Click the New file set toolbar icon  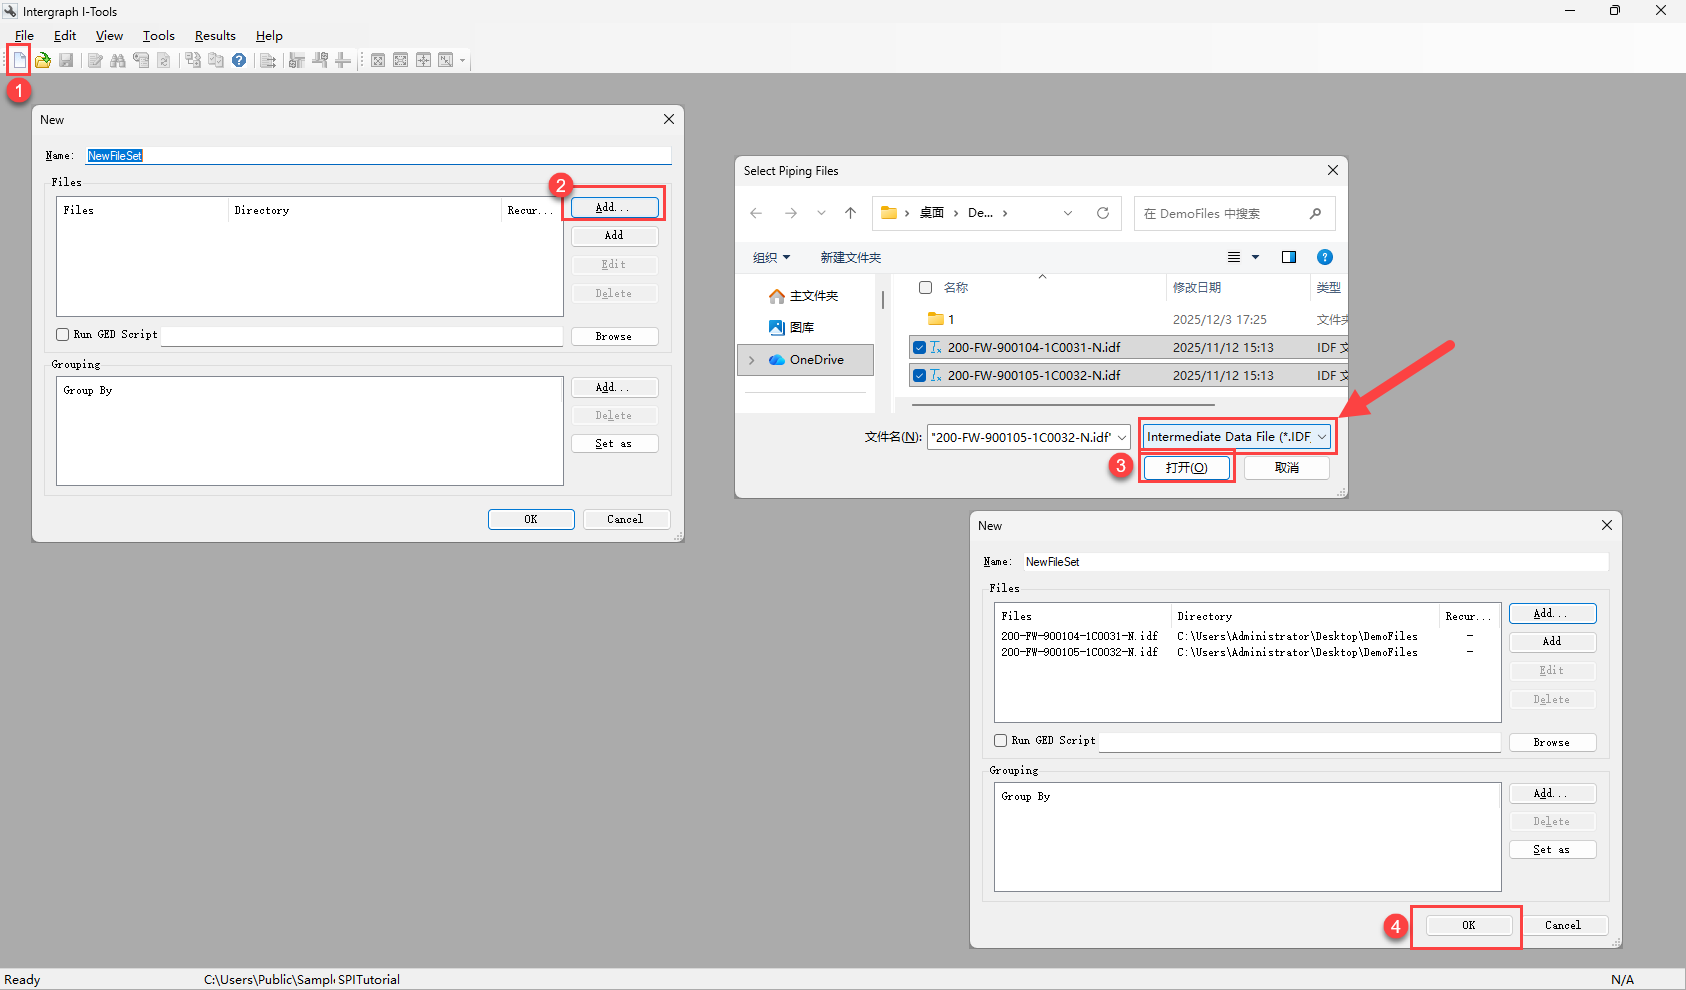point(19,60)
